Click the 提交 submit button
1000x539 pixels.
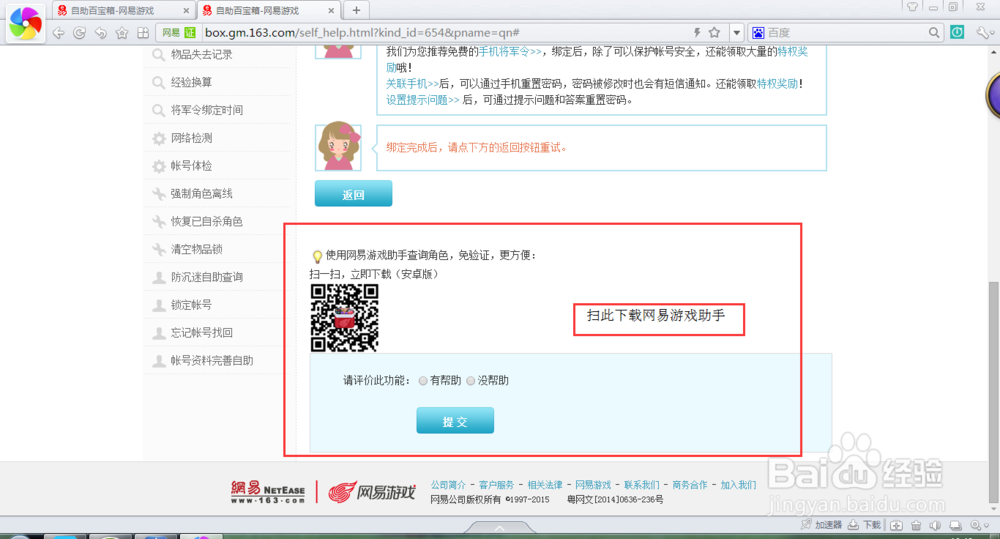pyautogui.click(x=455, y=421)
